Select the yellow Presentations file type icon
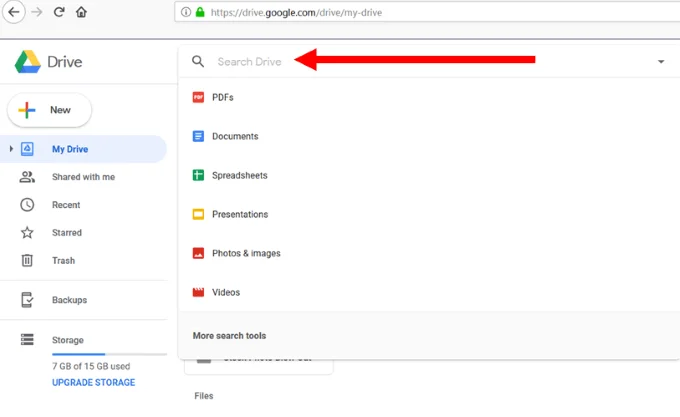The width and height of the screenshot is (680, 417). tap(198, 214)
